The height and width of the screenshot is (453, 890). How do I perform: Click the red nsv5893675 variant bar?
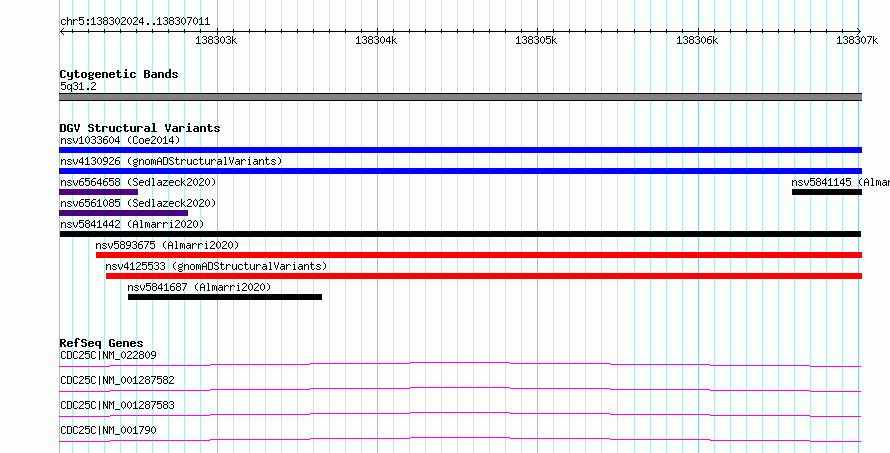pos(479,255)
